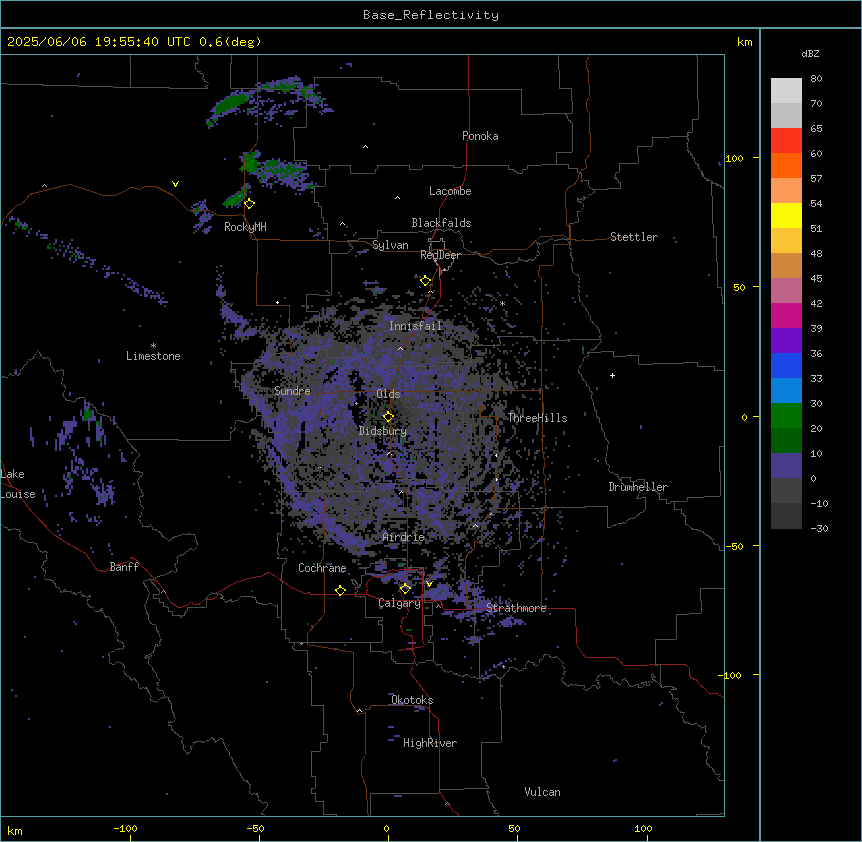862x842 pixels.
Task: Select the yellow diamond radar-site marker below Olds
Action: click(389, 416)
